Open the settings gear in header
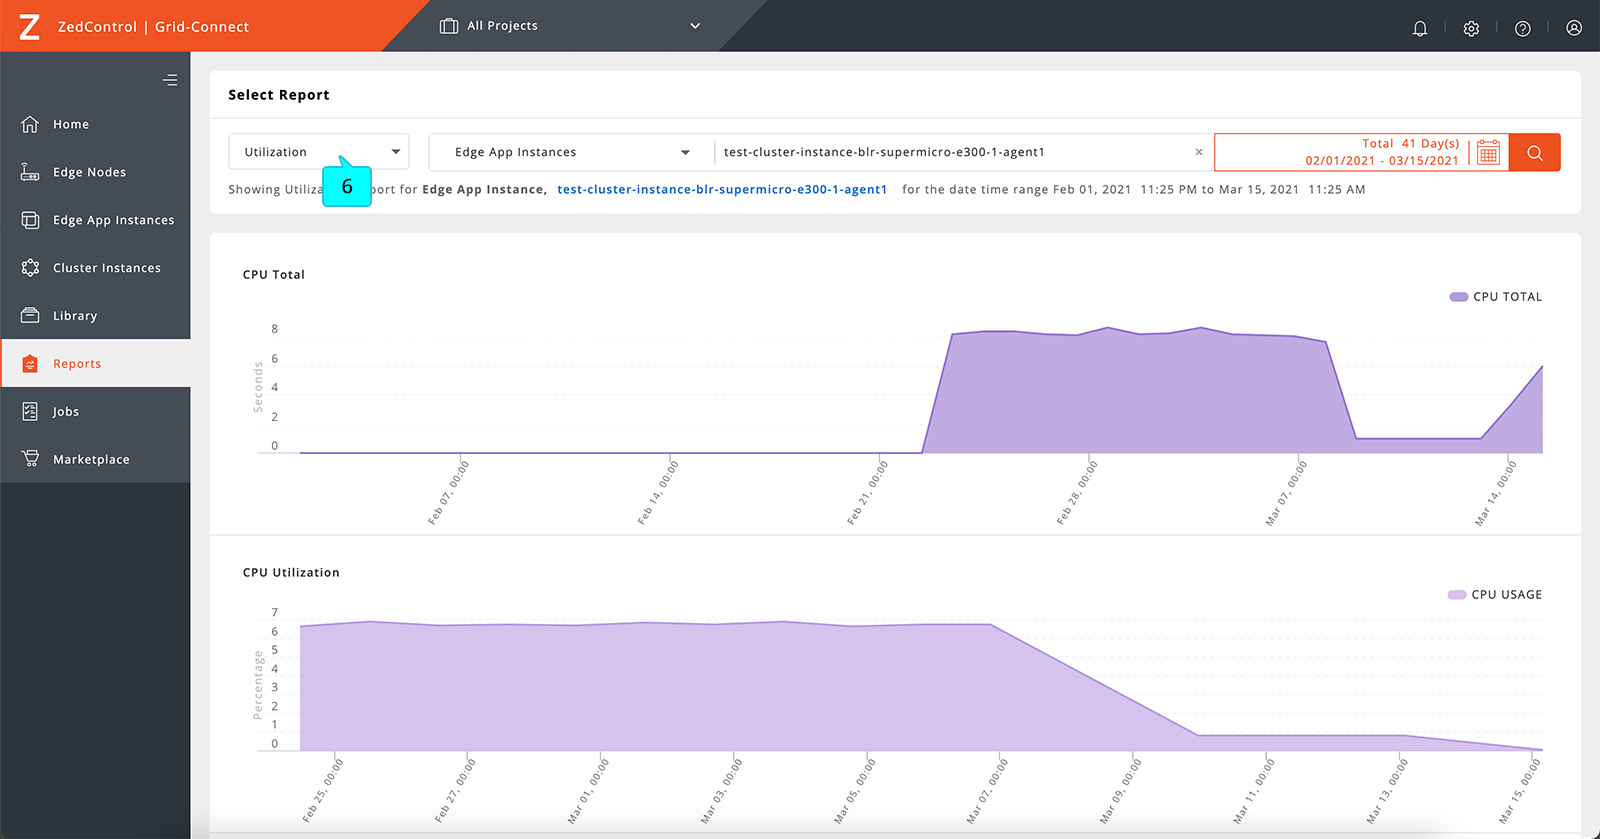Image resolution: width=1600 pixels, height=839 pixels. 1471,28
